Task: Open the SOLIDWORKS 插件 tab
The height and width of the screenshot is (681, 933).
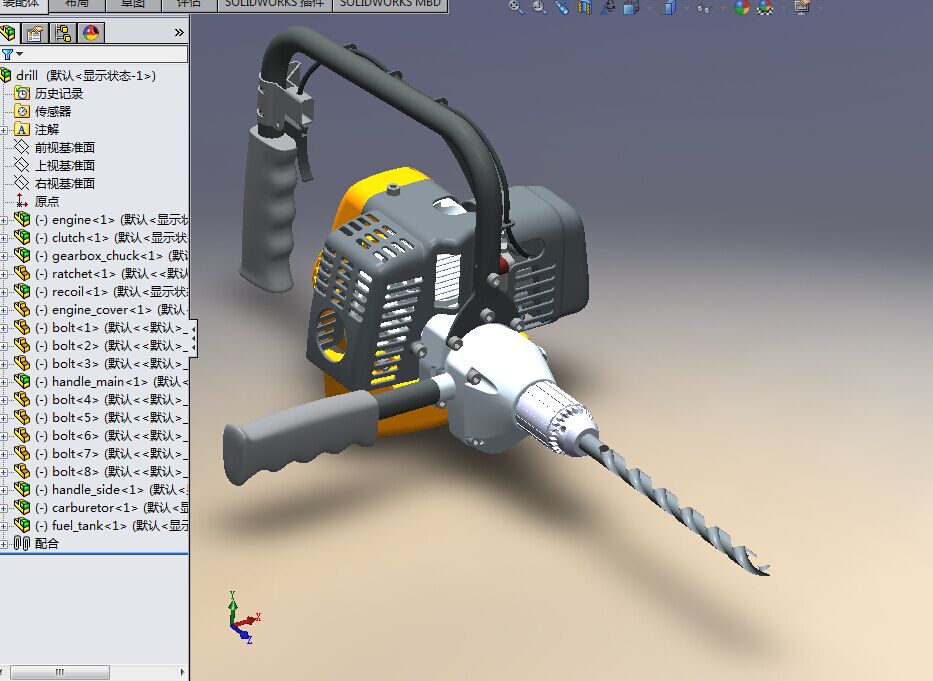Action: tap(273, 4)
